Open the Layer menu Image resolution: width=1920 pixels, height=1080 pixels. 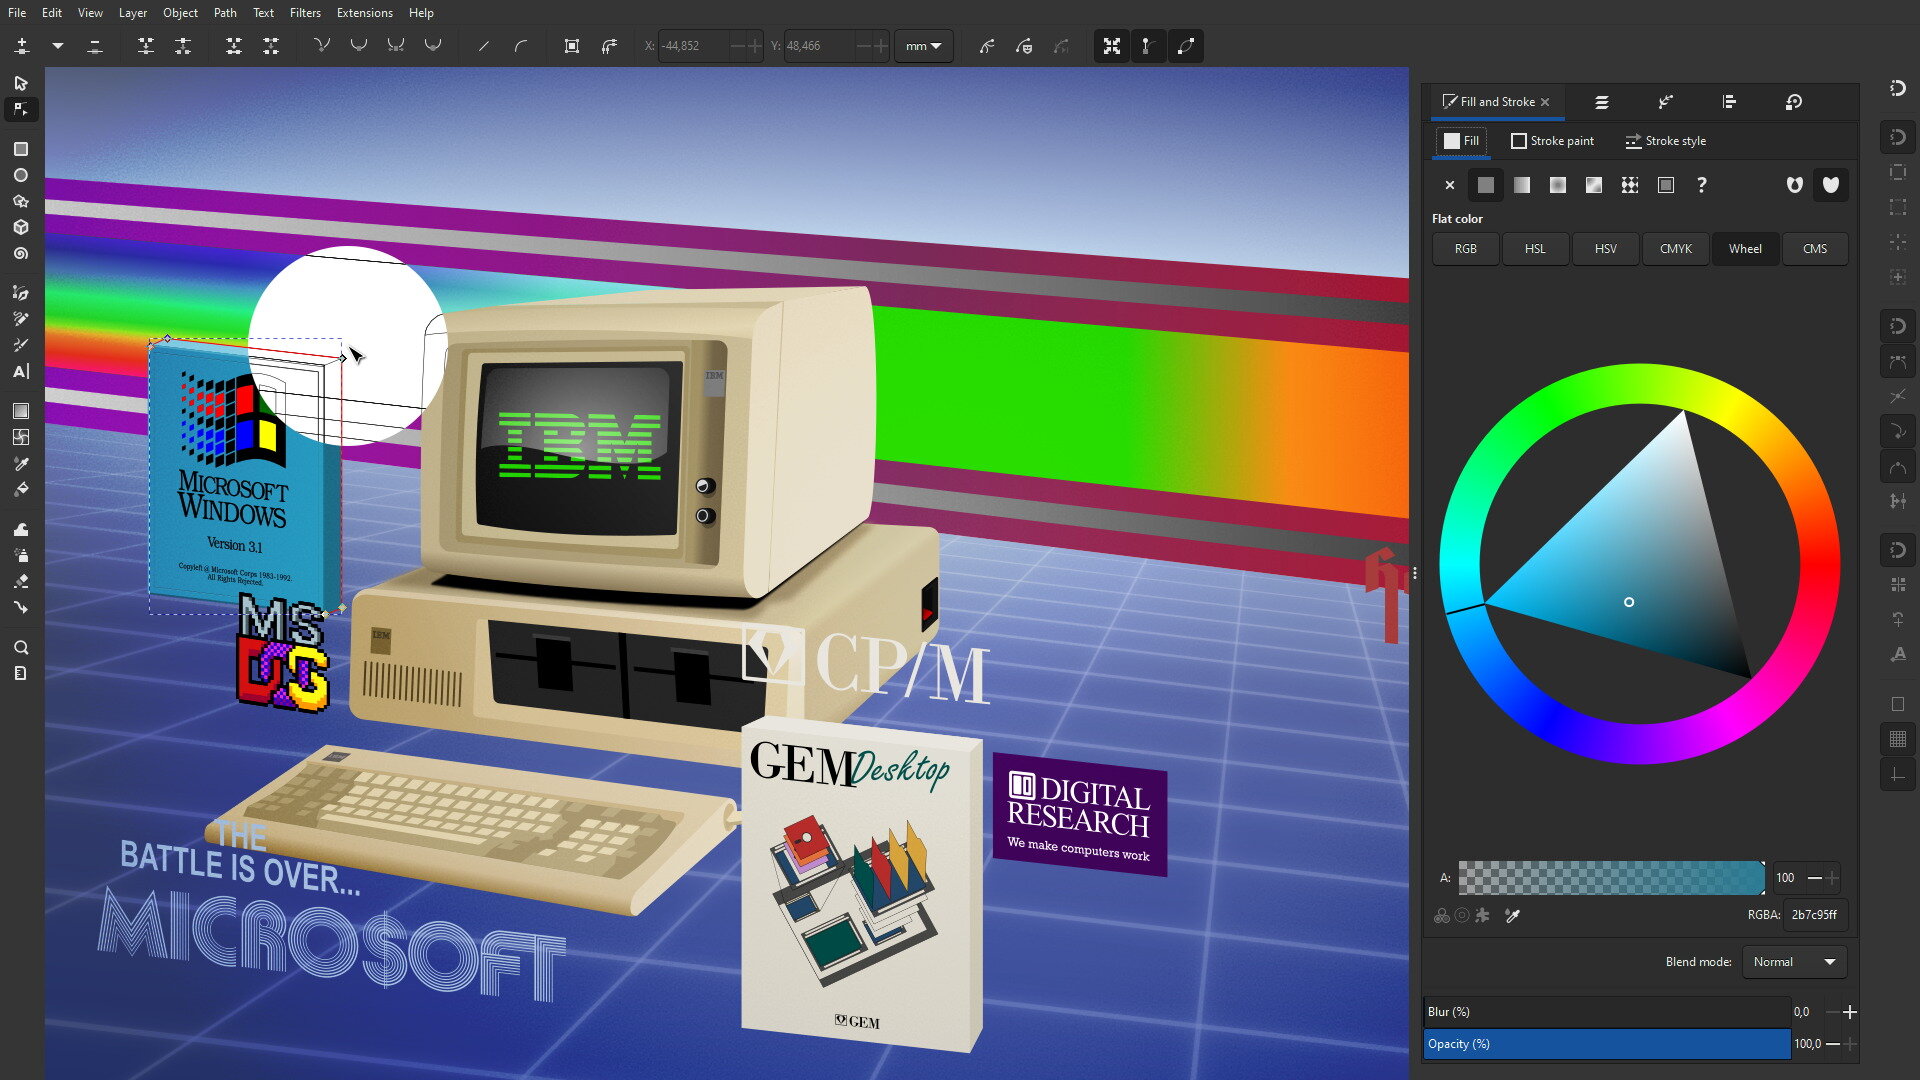(132, 13)
